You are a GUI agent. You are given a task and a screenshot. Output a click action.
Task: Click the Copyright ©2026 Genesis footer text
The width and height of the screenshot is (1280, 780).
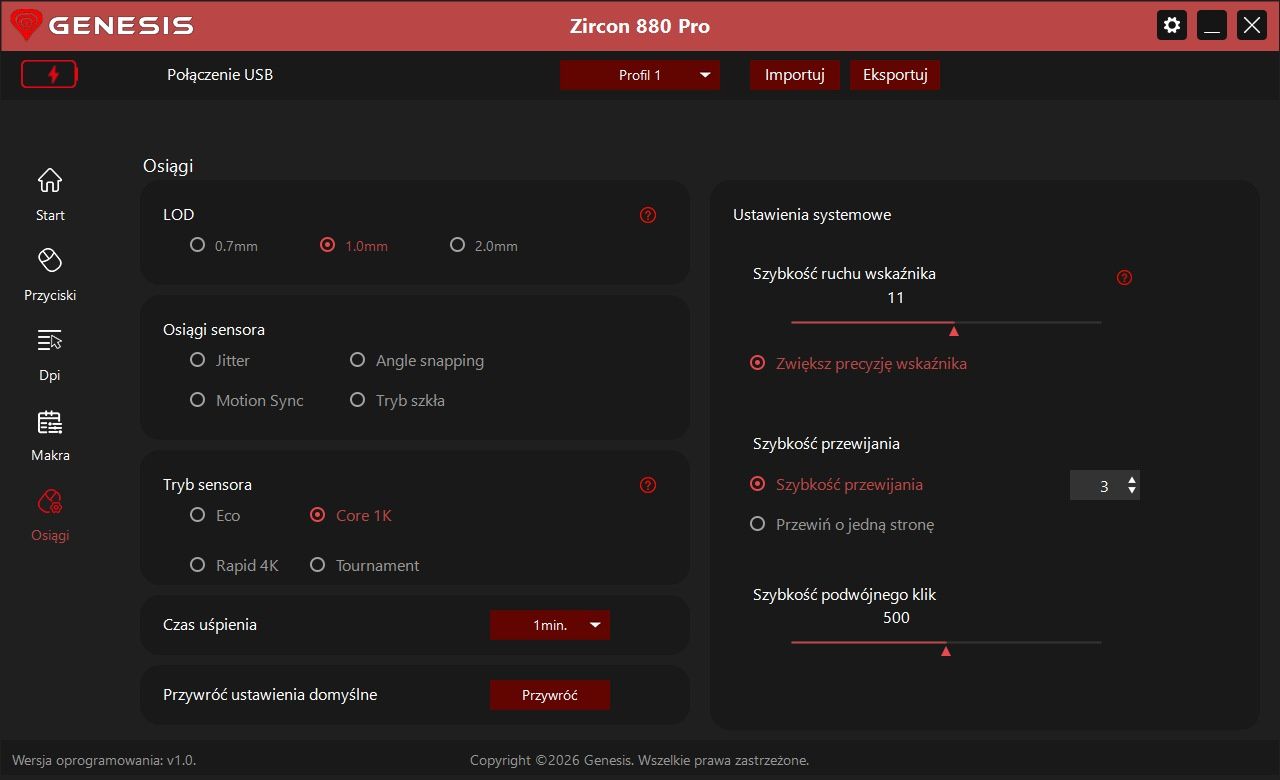point(640,760)
